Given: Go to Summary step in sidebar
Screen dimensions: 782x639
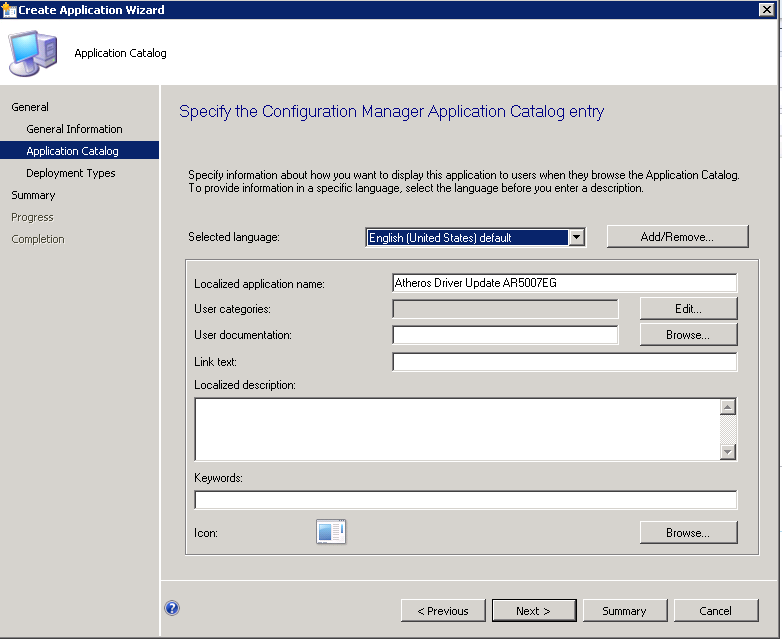Looking at the screenshot, I should point(33,195).
